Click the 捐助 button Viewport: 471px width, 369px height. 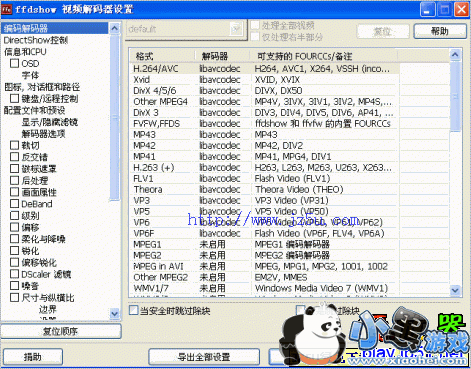pos(33,357)
